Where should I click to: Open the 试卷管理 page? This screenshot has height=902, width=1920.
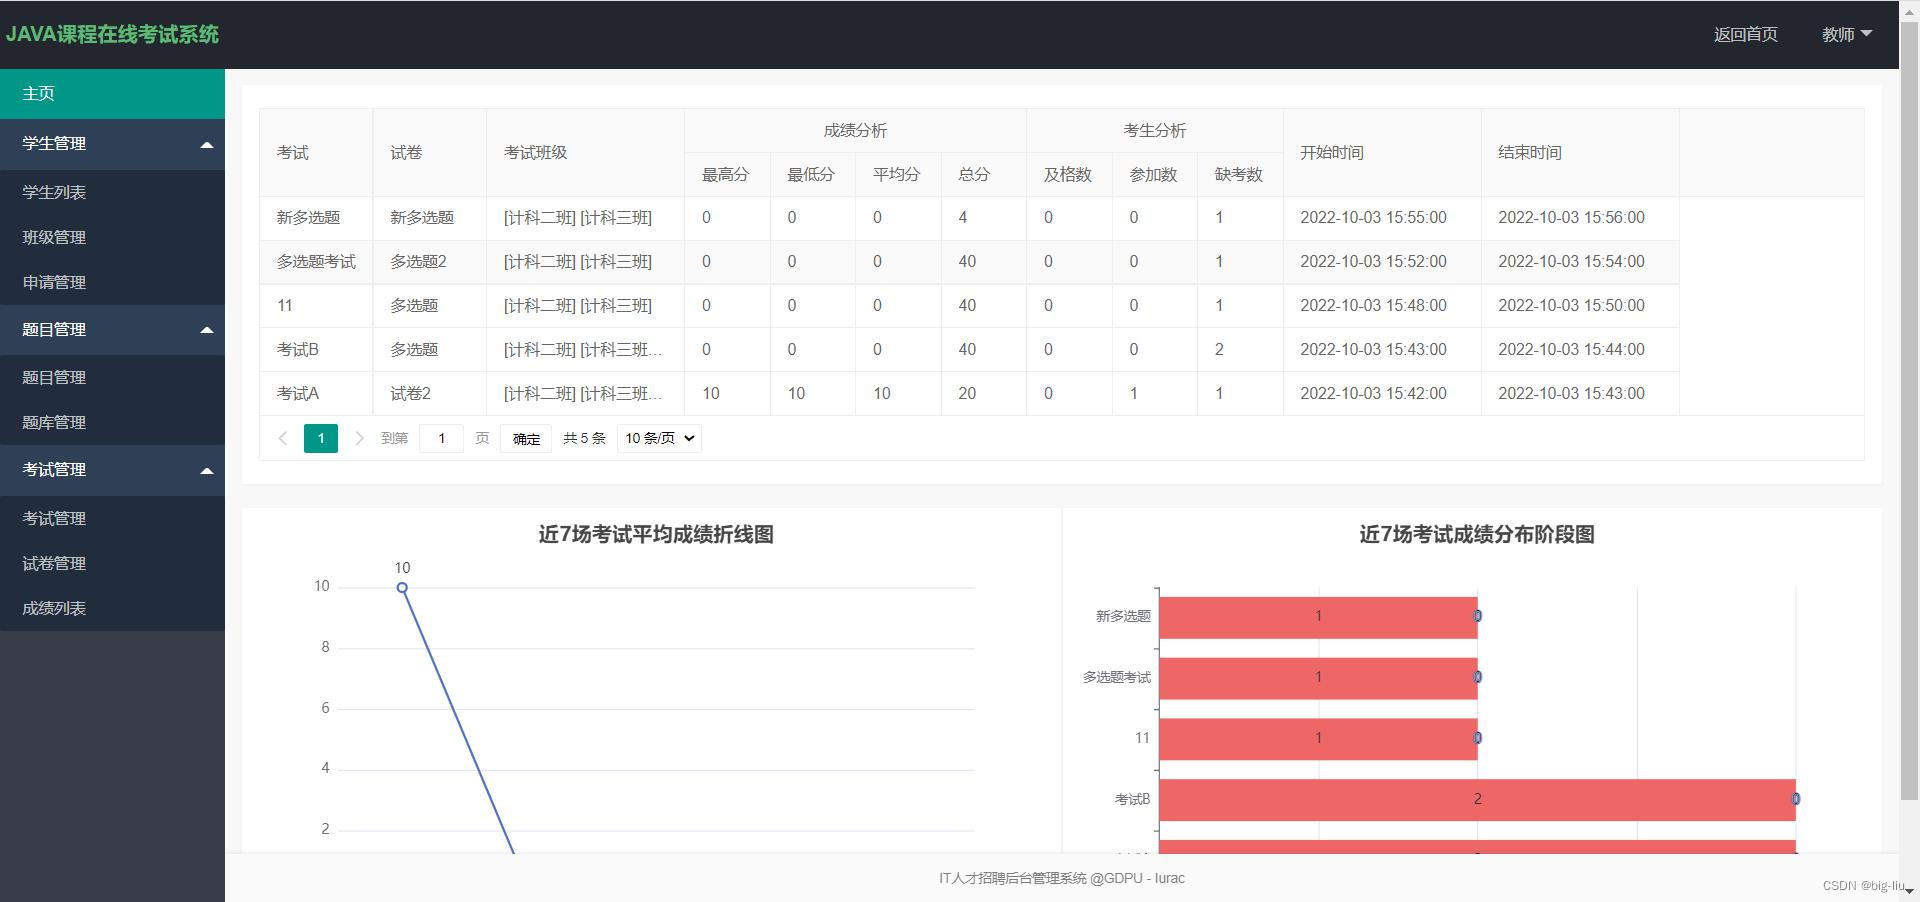pos(53,563)
